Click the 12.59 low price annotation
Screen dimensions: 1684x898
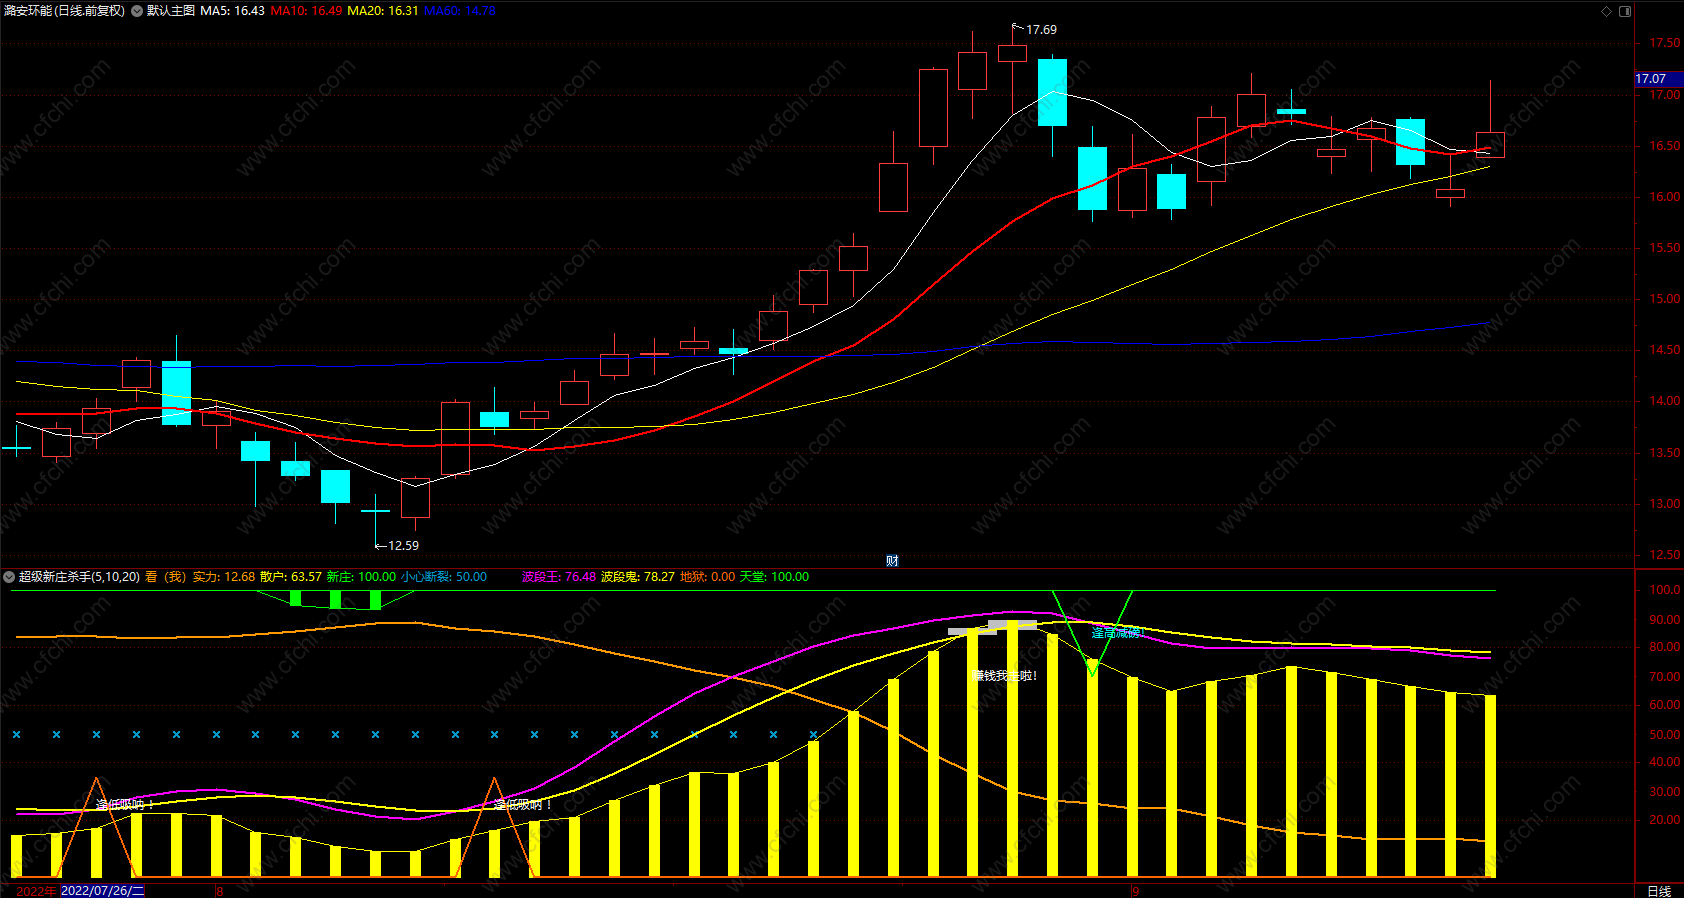[403, 546]
